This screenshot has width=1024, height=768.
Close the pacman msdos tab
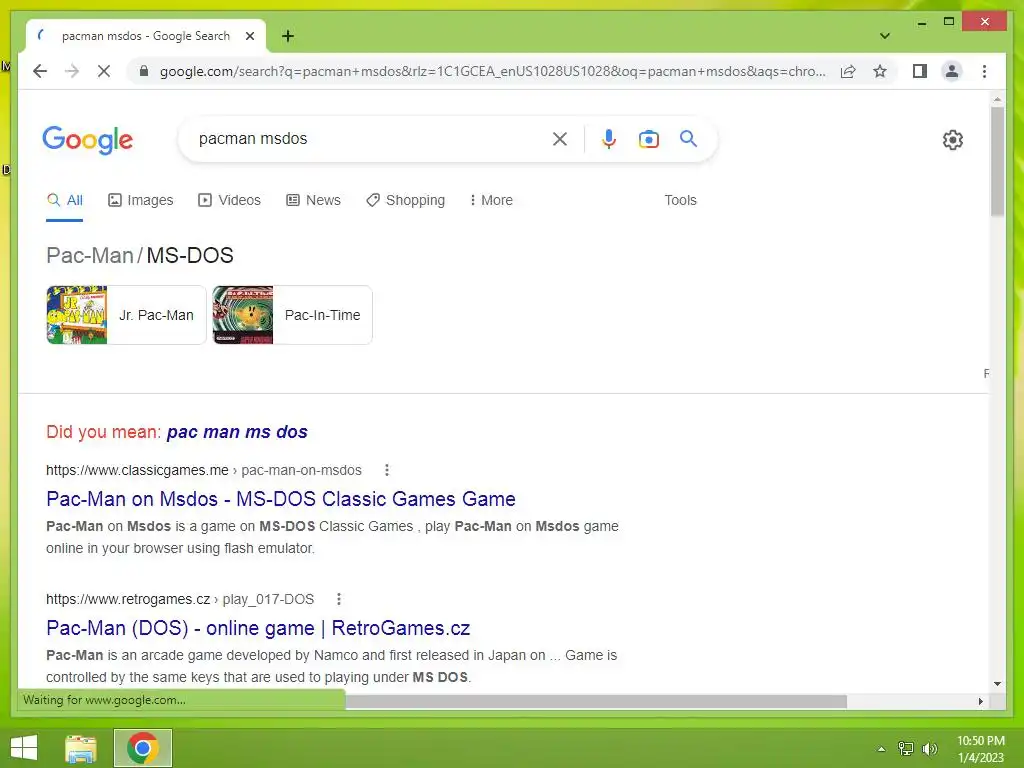[x=249, y=36]
